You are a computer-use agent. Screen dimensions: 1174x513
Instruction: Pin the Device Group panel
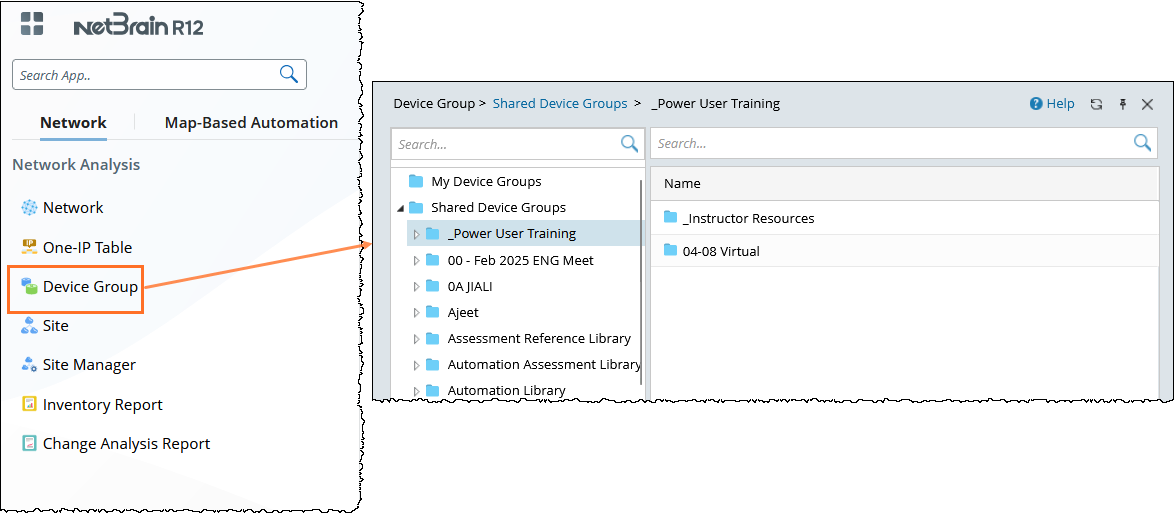1122,105
